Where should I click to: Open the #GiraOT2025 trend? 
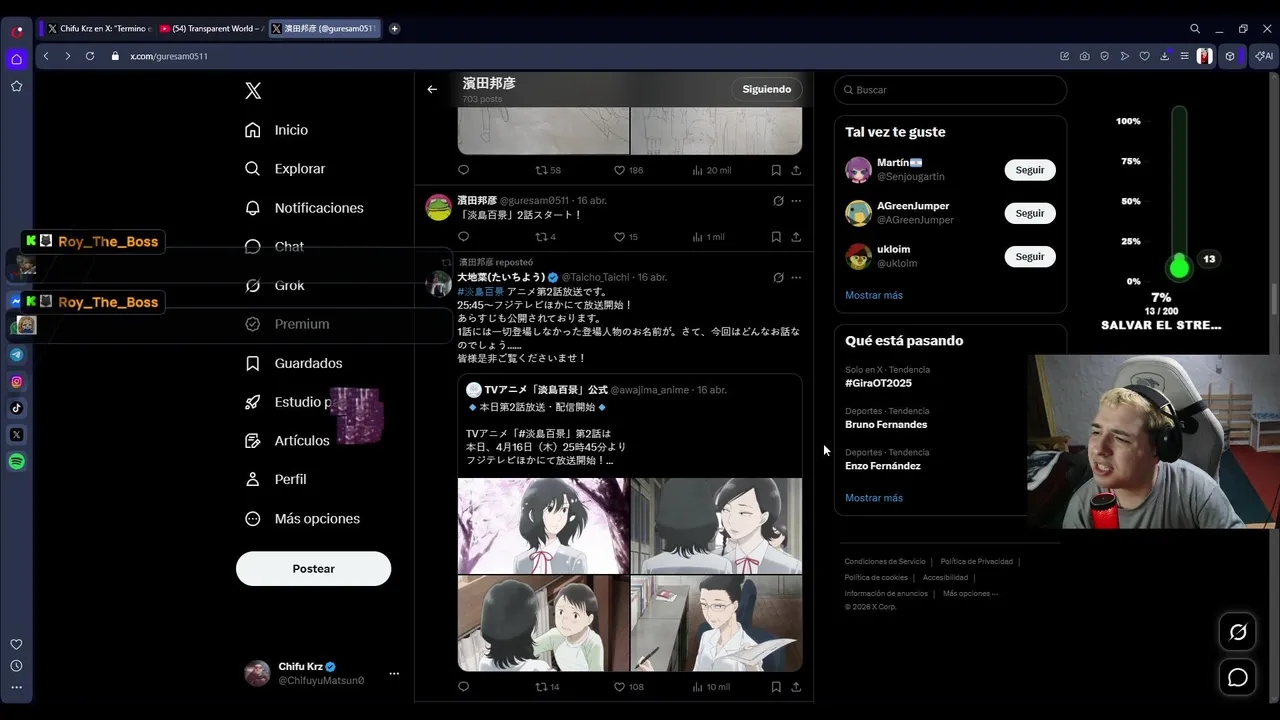pyautogui.click(x=878, y=383)
